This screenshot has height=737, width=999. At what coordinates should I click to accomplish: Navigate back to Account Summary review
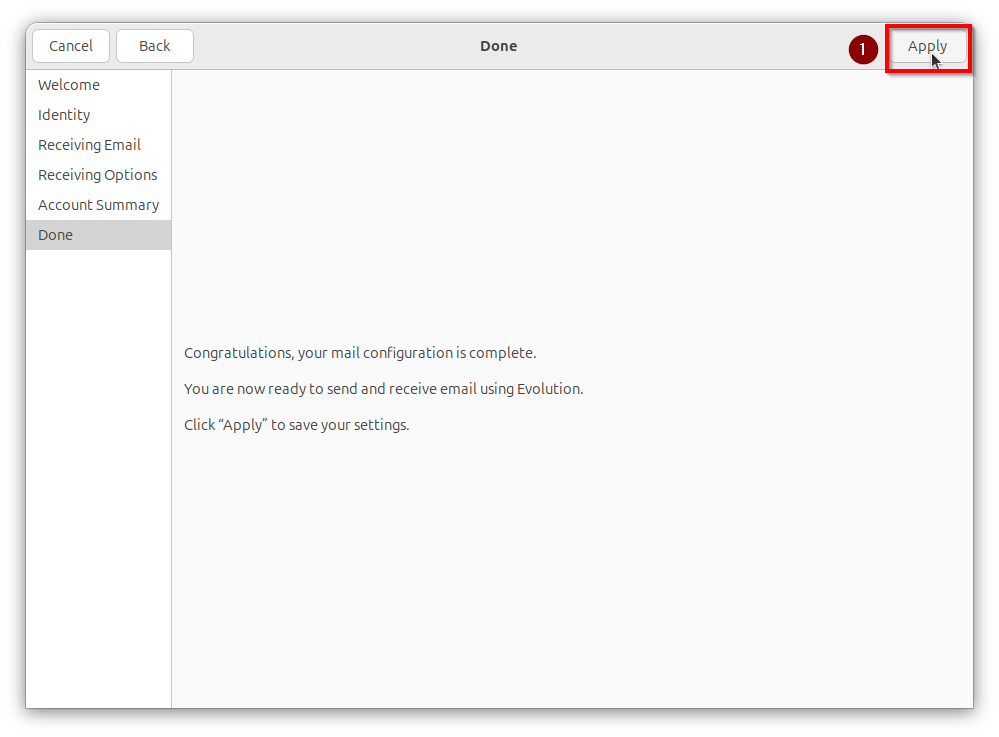pos(98,205)
